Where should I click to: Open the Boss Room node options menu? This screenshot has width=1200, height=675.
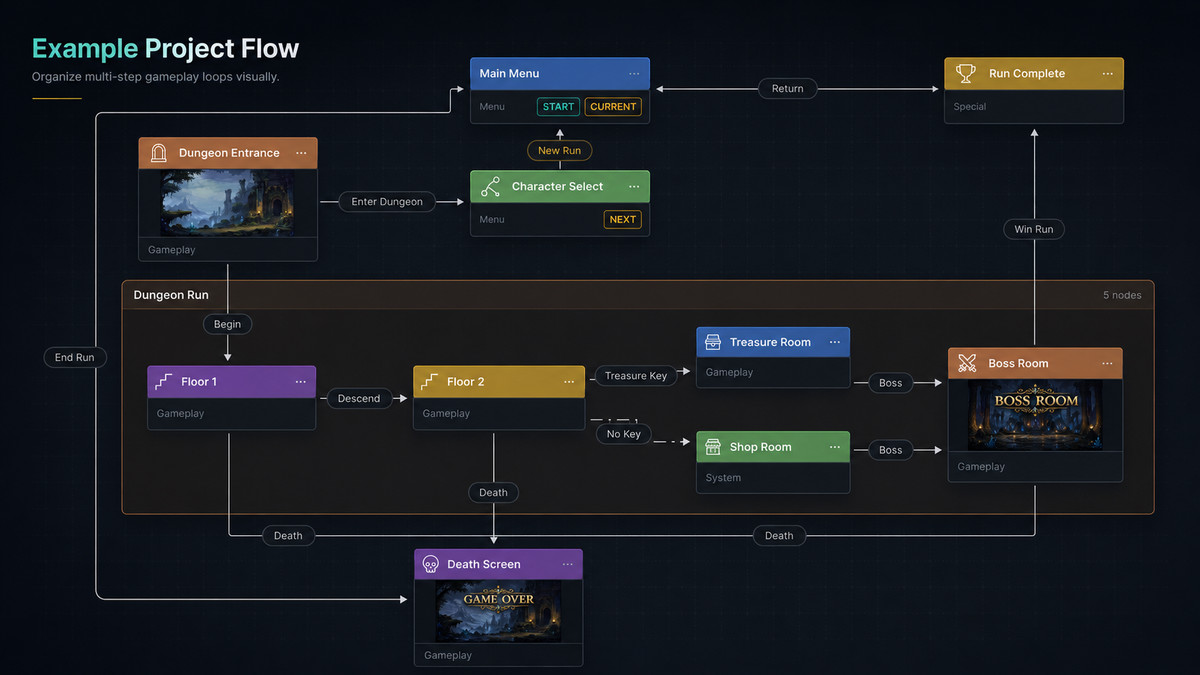[x=1106, y=363]
